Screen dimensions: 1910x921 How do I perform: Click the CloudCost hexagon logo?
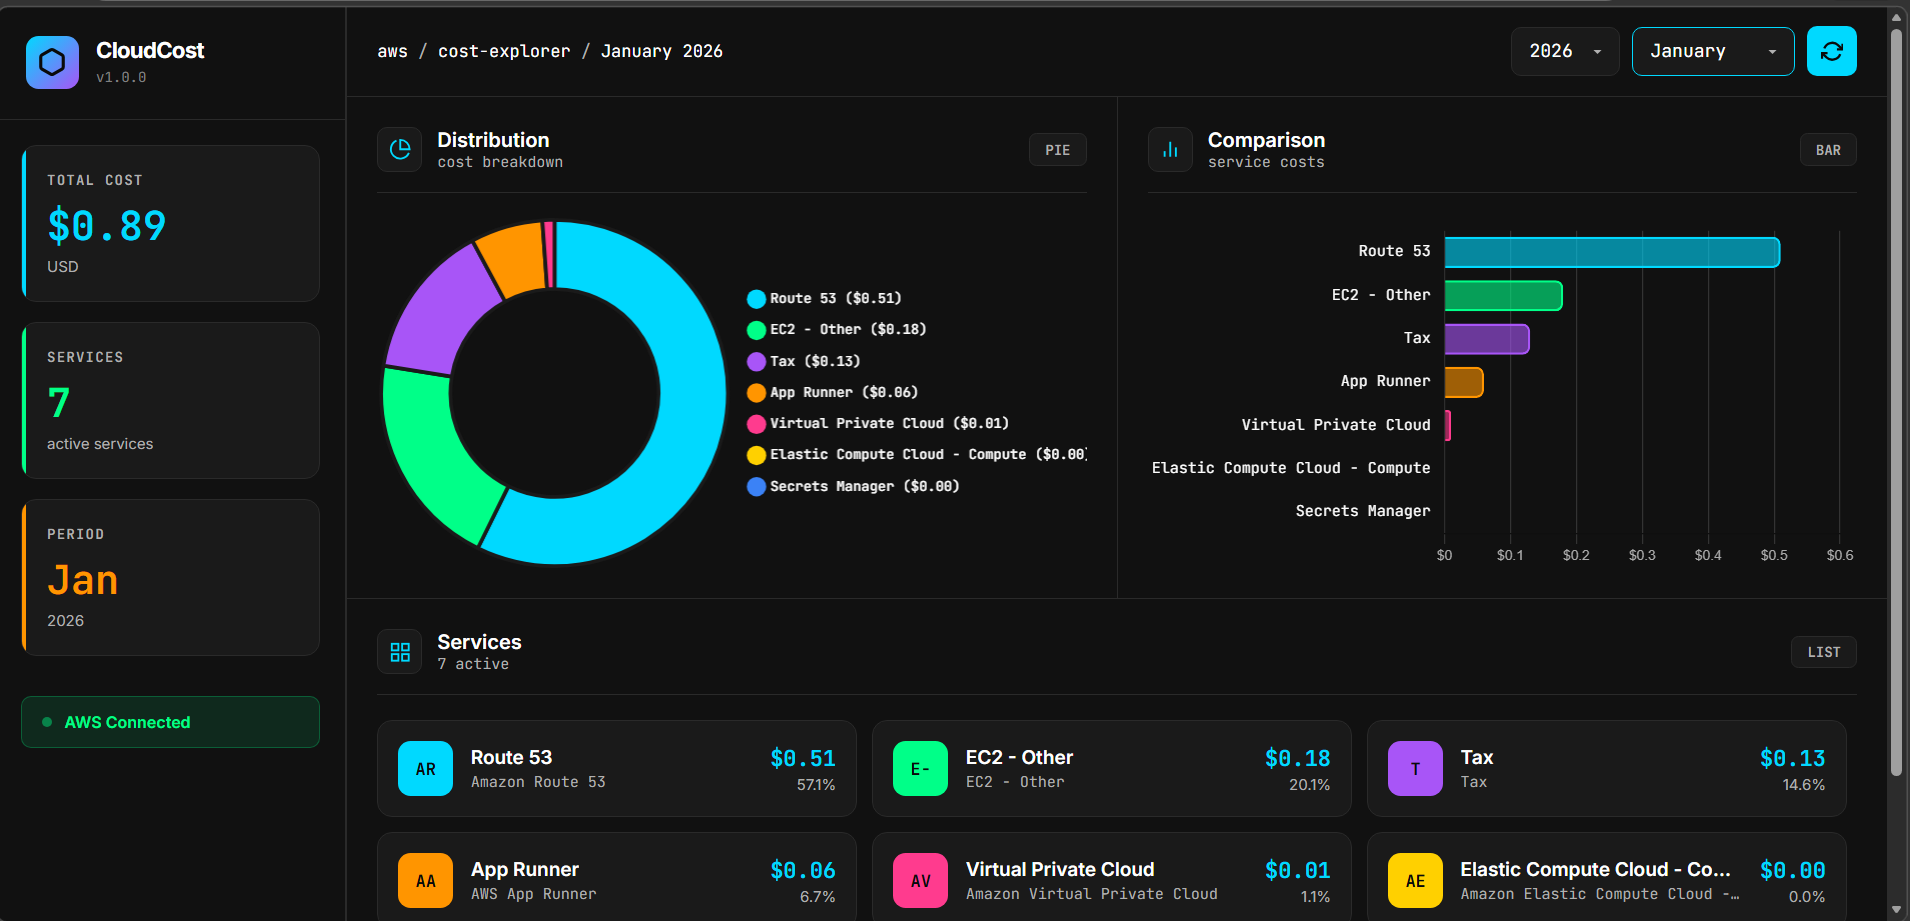52,62
